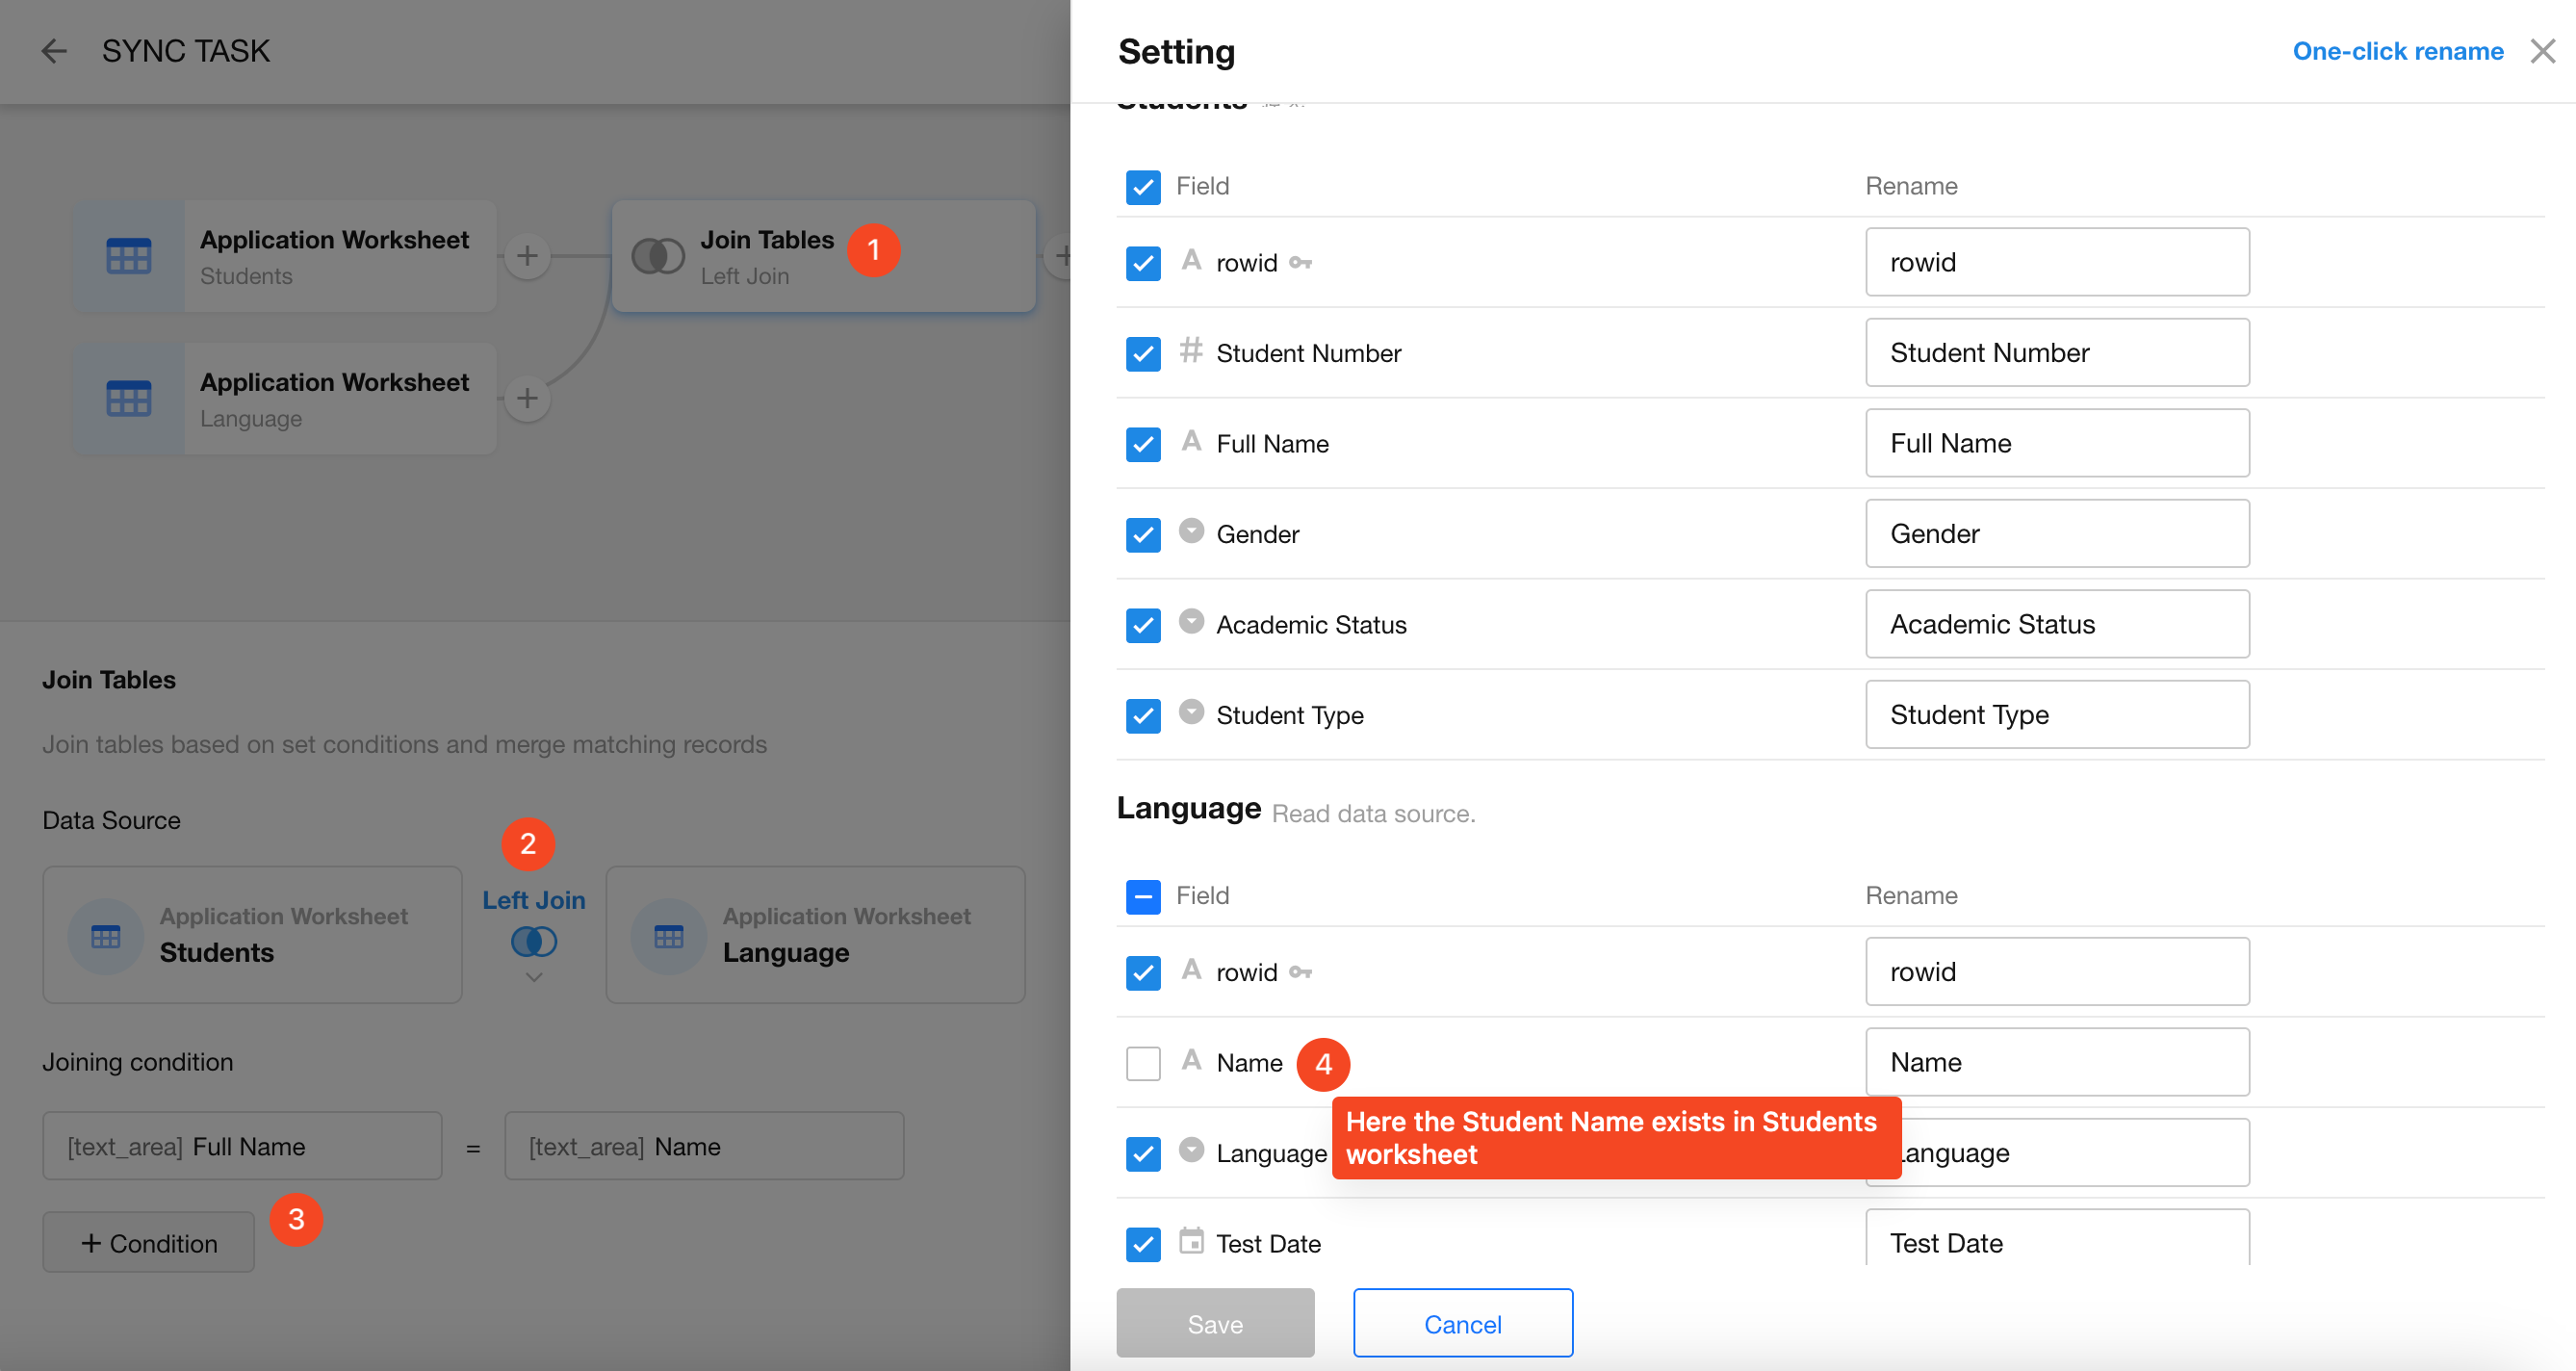Open the Full Name joining condition dropdown

pyautogui.click(x=242, y=1146)
